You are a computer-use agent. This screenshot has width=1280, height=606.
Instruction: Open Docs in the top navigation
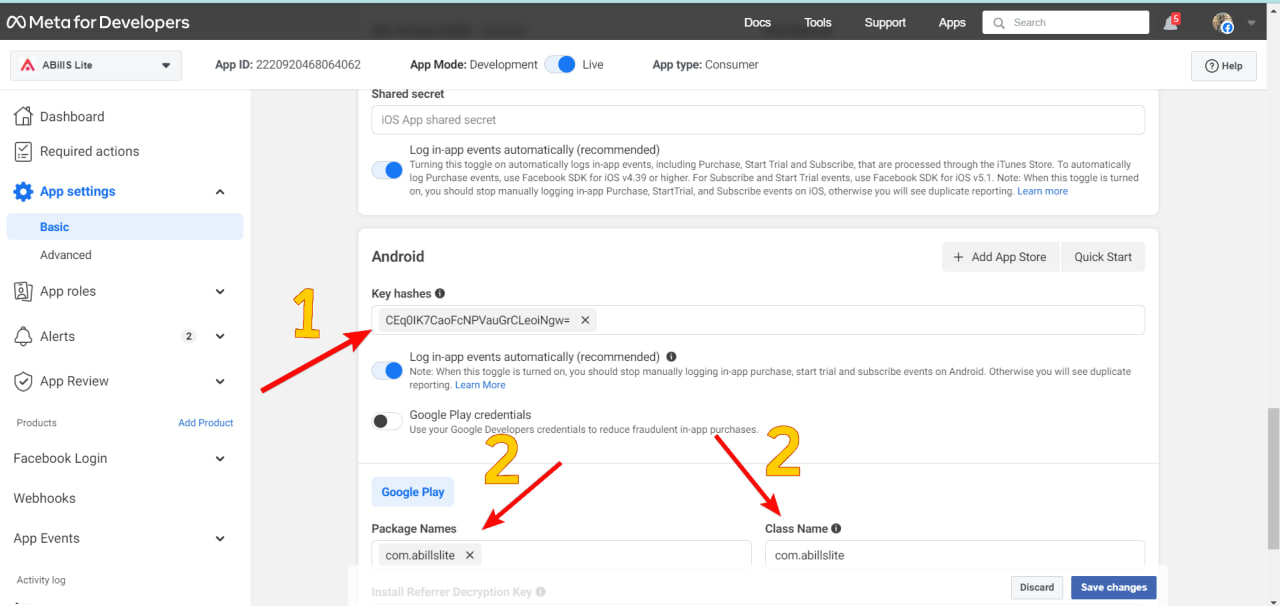point(757,23)
